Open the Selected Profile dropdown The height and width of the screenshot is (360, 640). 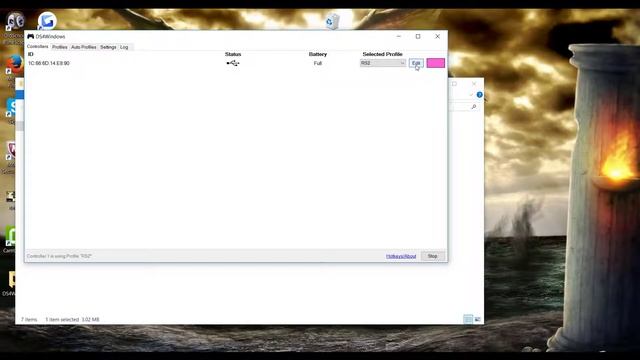pos(383,63)
